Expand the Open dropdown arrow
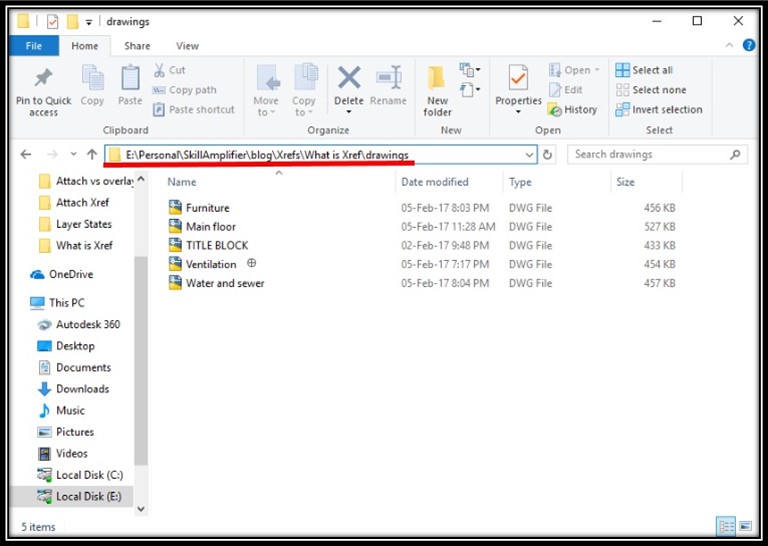The height and width of the screenshot is (546, 768). coord(597,70)
